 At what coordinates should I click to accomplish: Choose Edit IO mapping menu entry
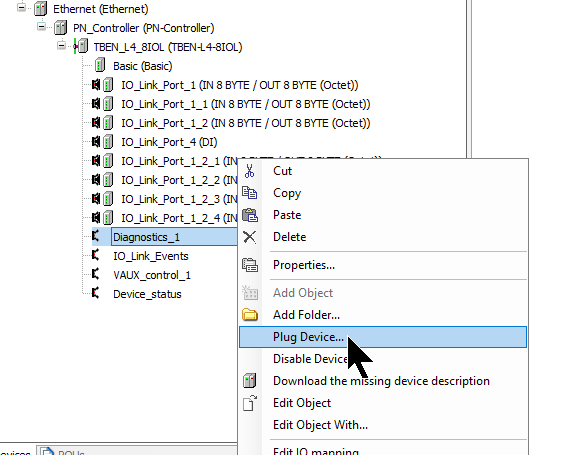click(x=383, y=451)
